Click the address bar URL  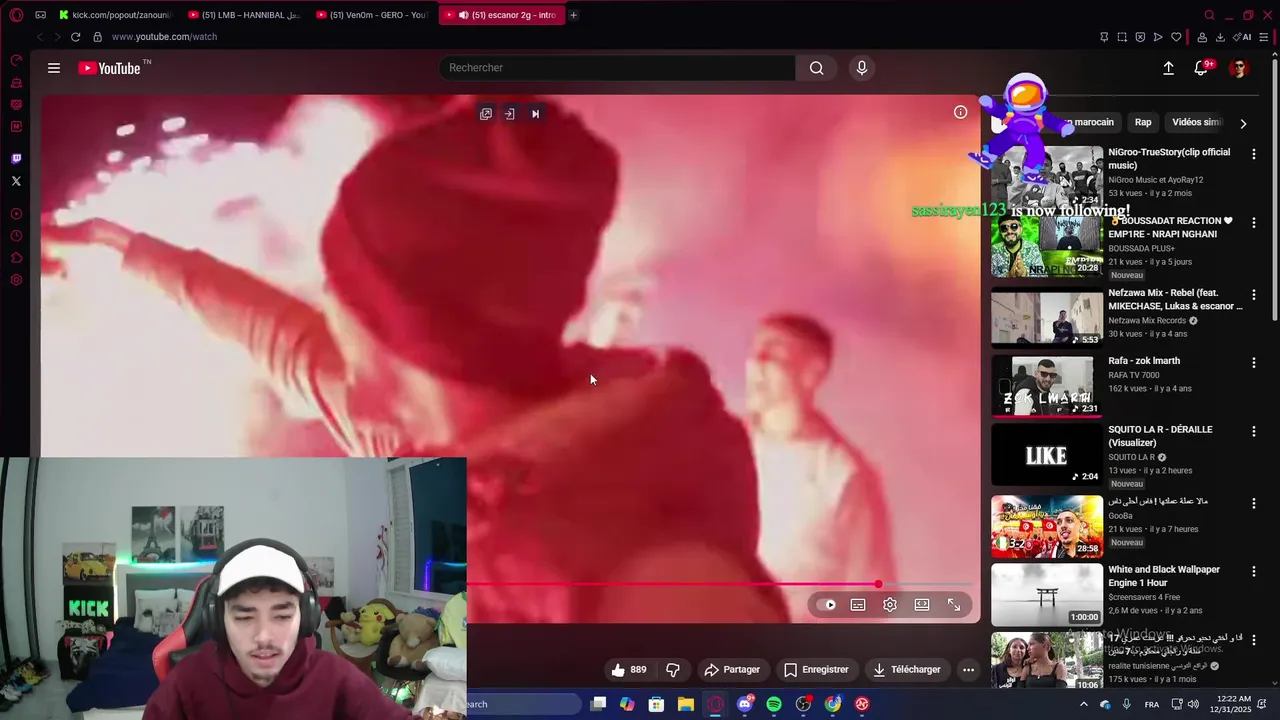164,37
